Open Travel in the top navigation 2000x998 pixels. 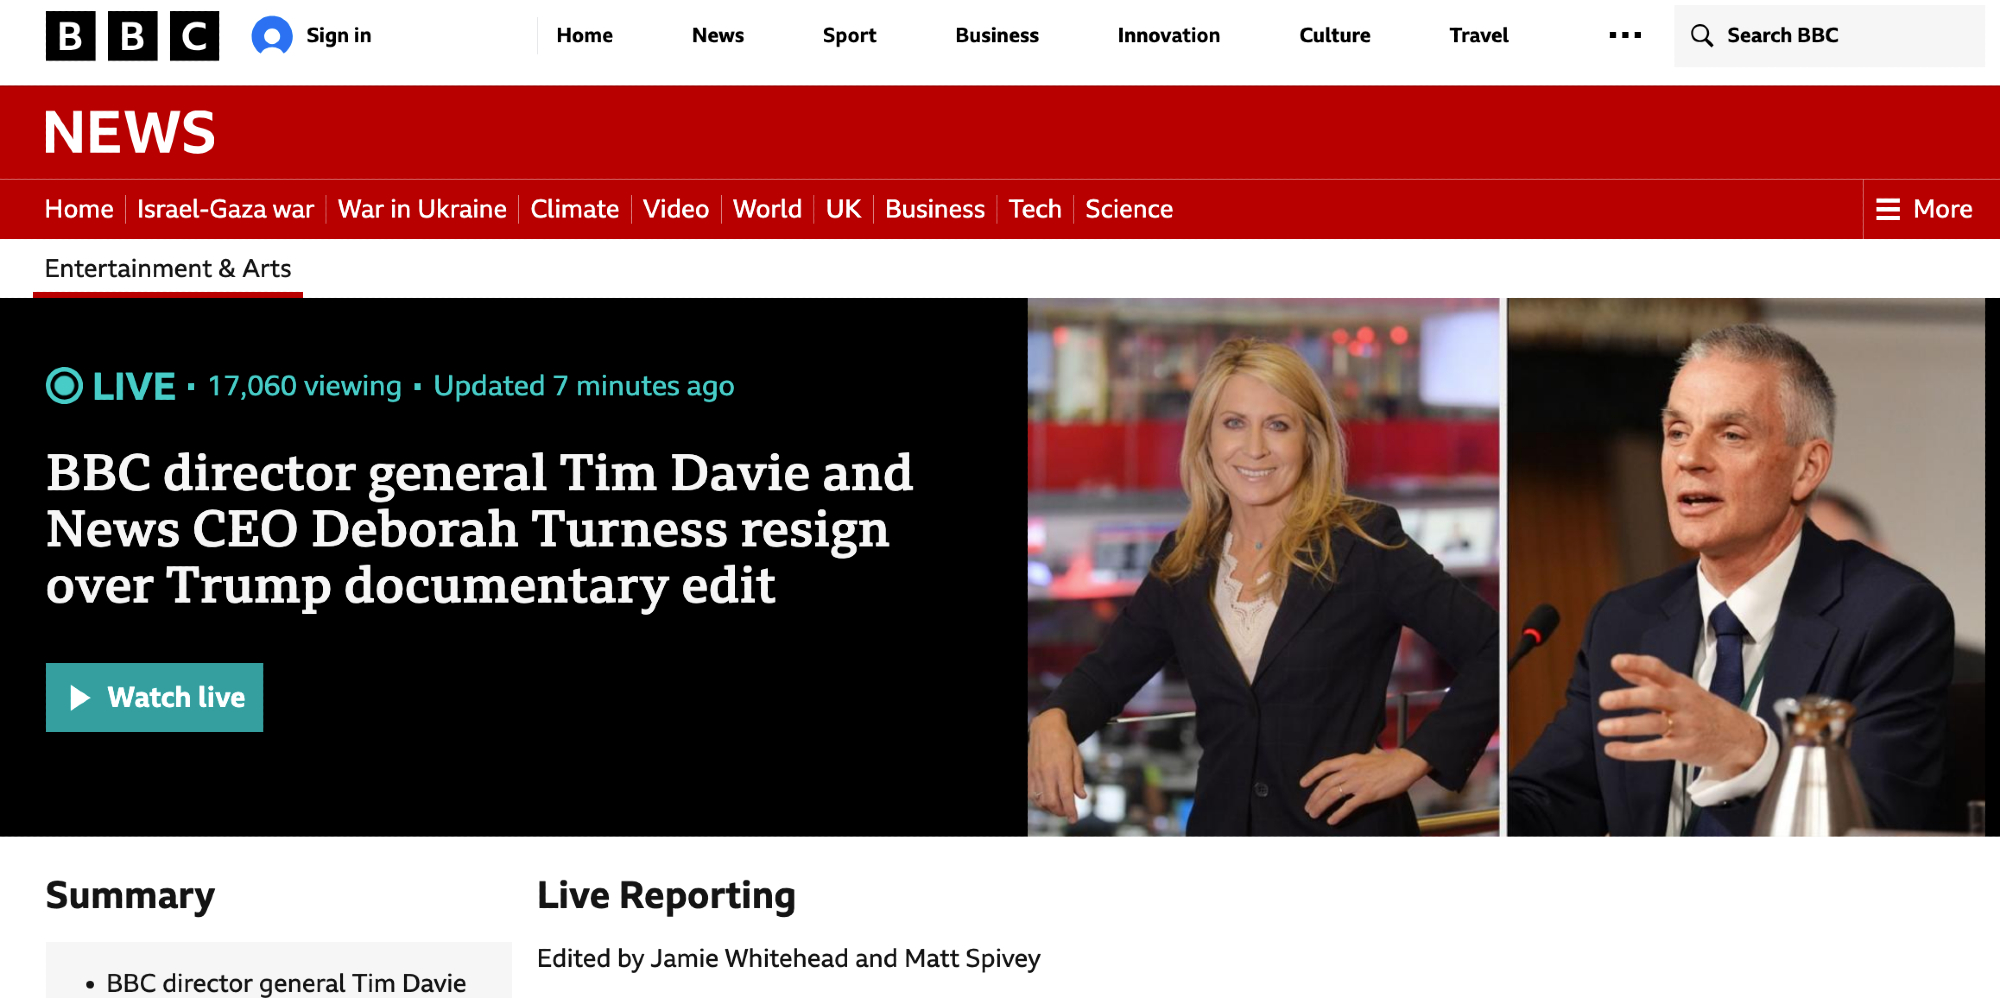1478,36
